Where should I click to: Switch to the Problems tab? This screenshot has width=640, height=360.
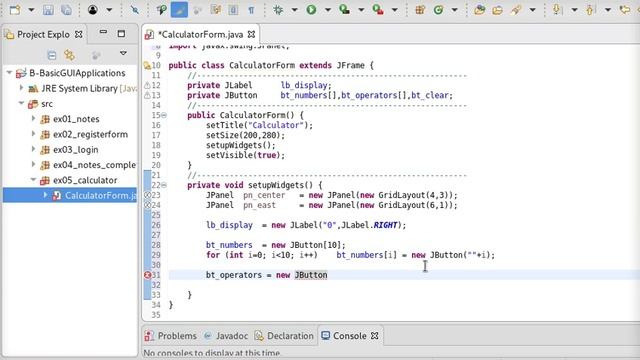[171, 336]
